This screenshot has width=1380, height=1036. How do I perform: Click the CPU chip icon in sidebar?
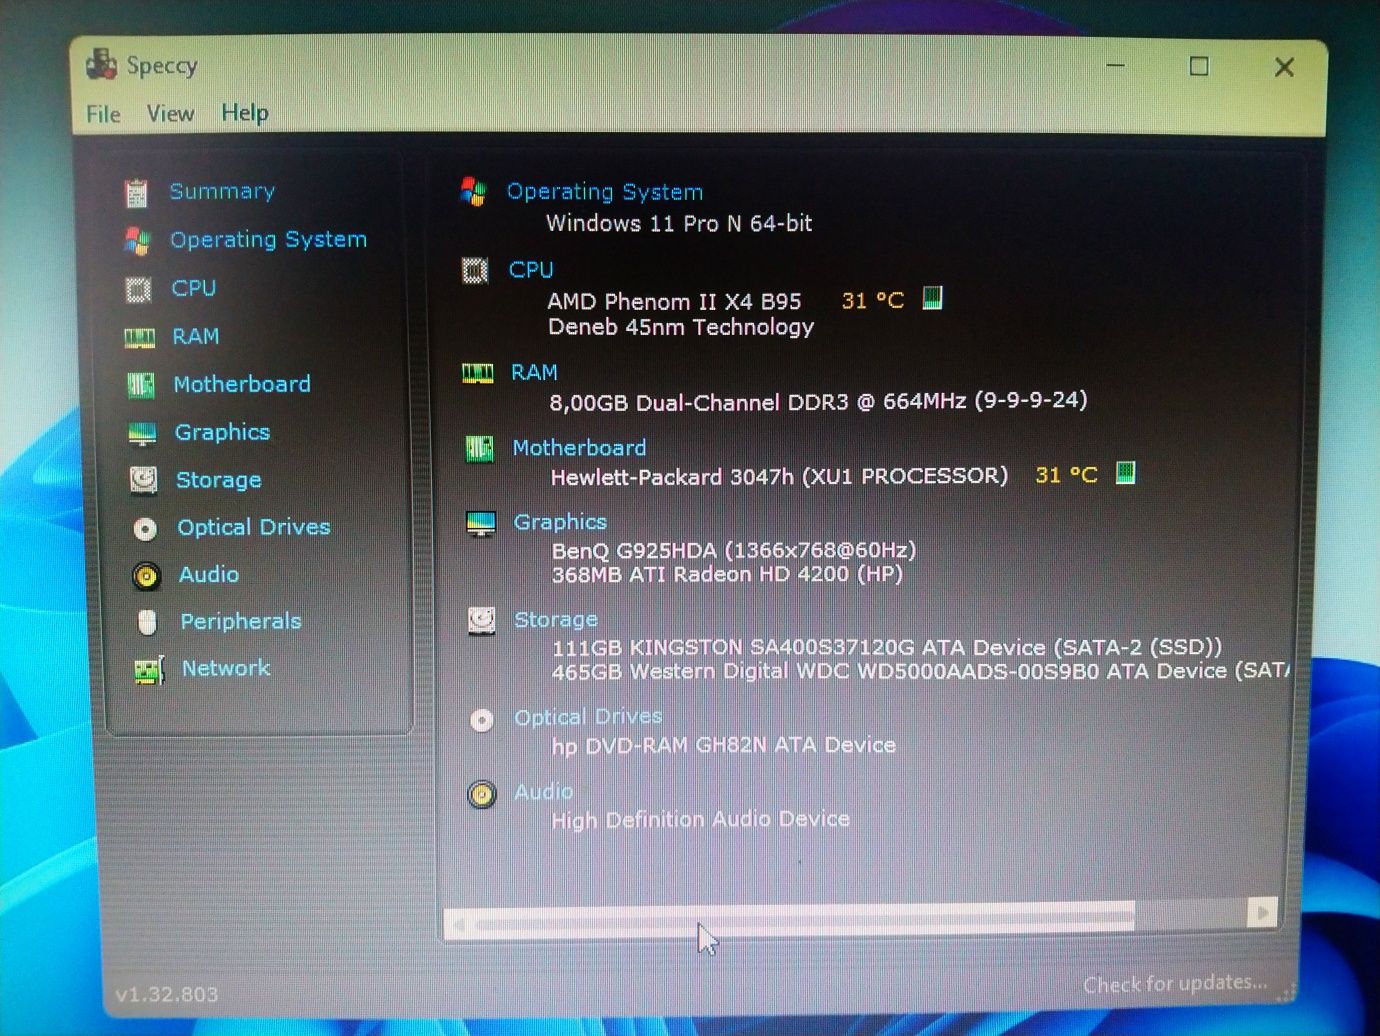[x=138, y=290]
